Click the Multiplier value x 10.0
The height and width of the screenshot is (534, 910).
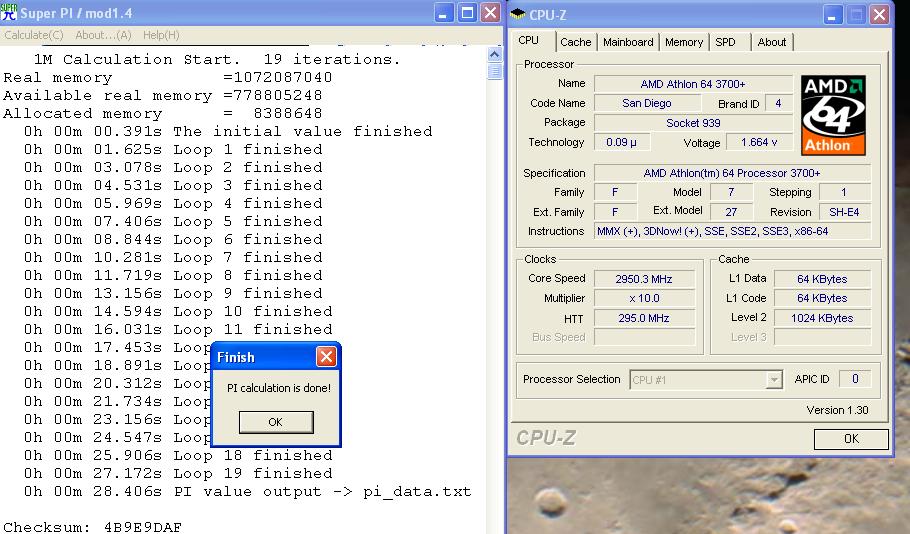(644, 298)
